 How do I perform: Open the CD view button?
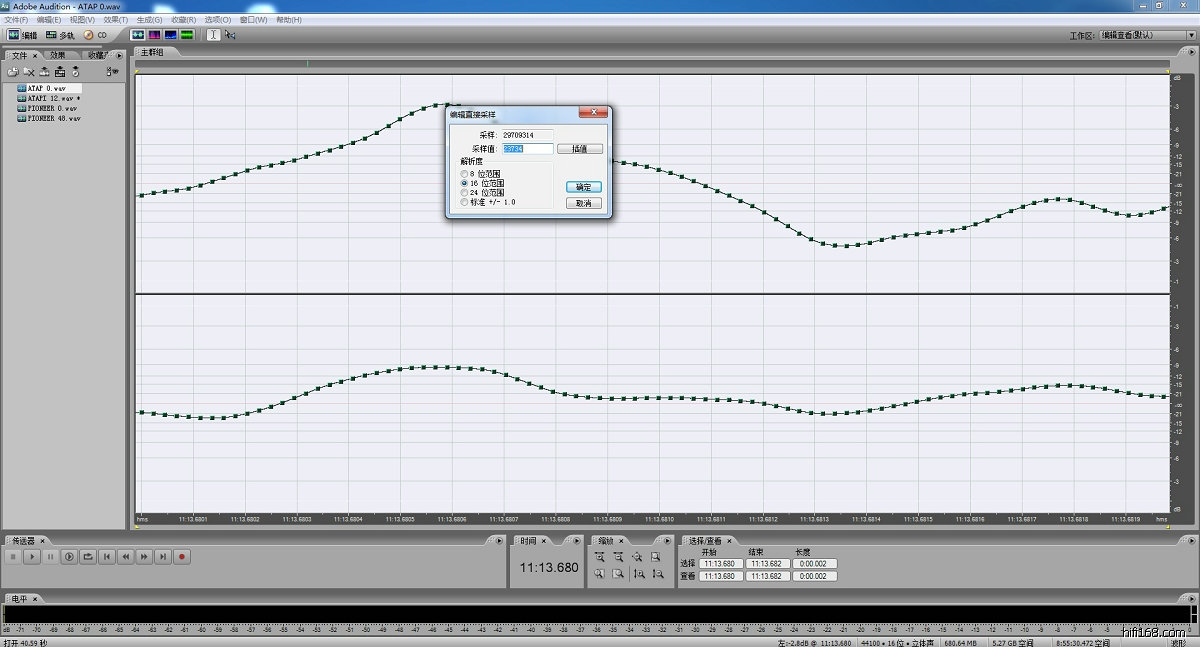coord(95,35)
